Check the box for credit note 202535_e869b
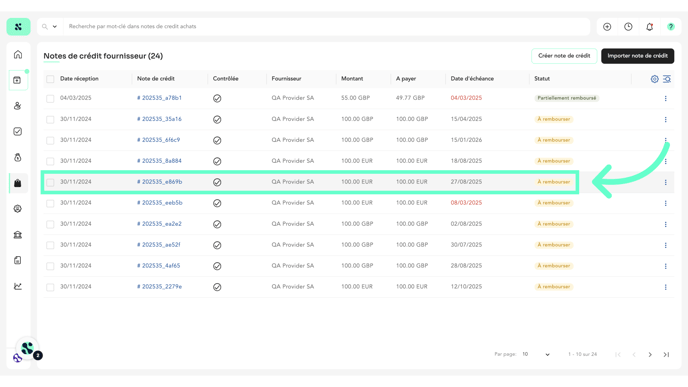 (50, 182)
